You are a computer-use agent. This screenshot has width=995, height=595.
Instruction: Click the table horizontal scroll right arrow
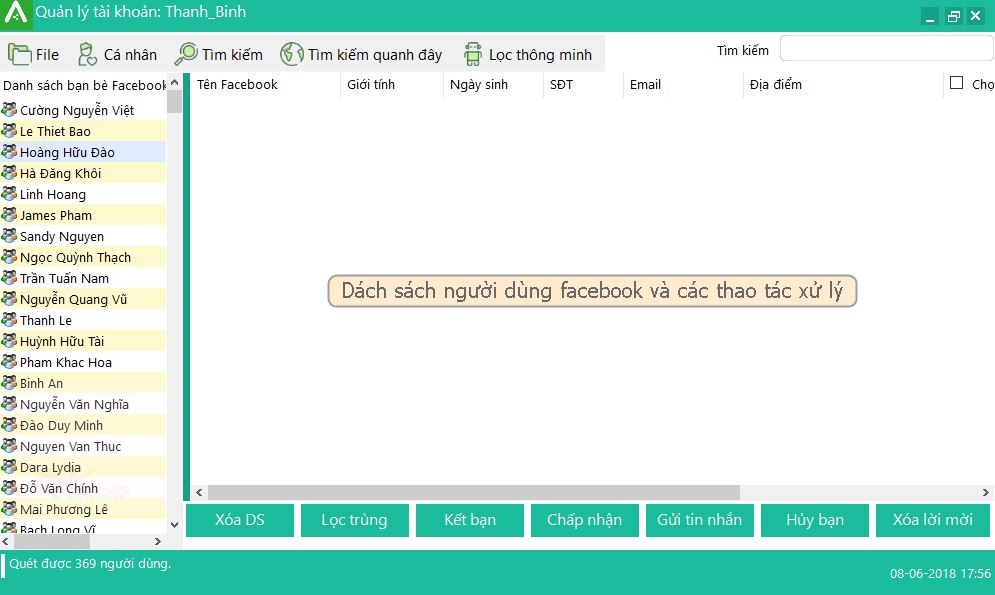coord(985,492)
